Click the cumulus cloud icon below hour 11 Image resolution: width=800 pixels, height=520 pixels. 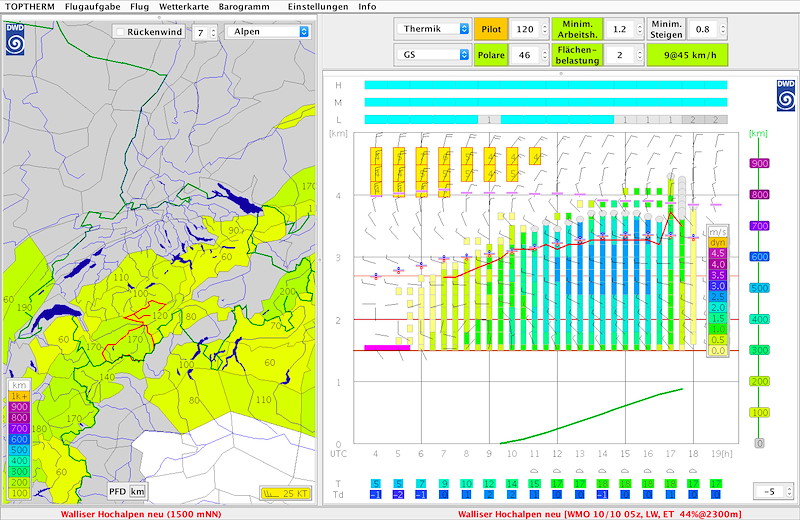coord(534,471)
